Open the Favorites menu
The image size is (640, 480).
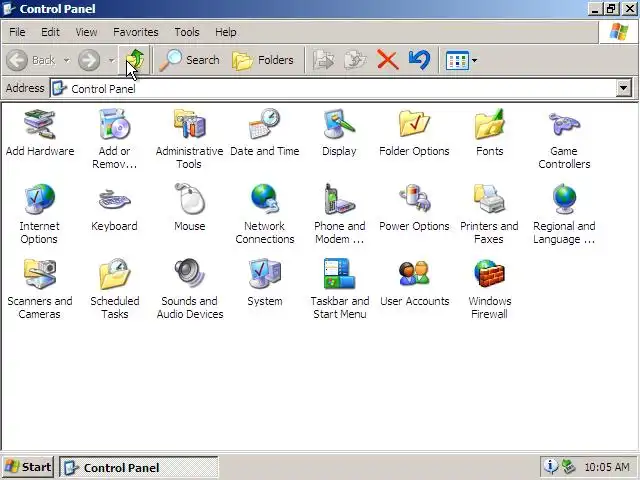pos(136,32)
